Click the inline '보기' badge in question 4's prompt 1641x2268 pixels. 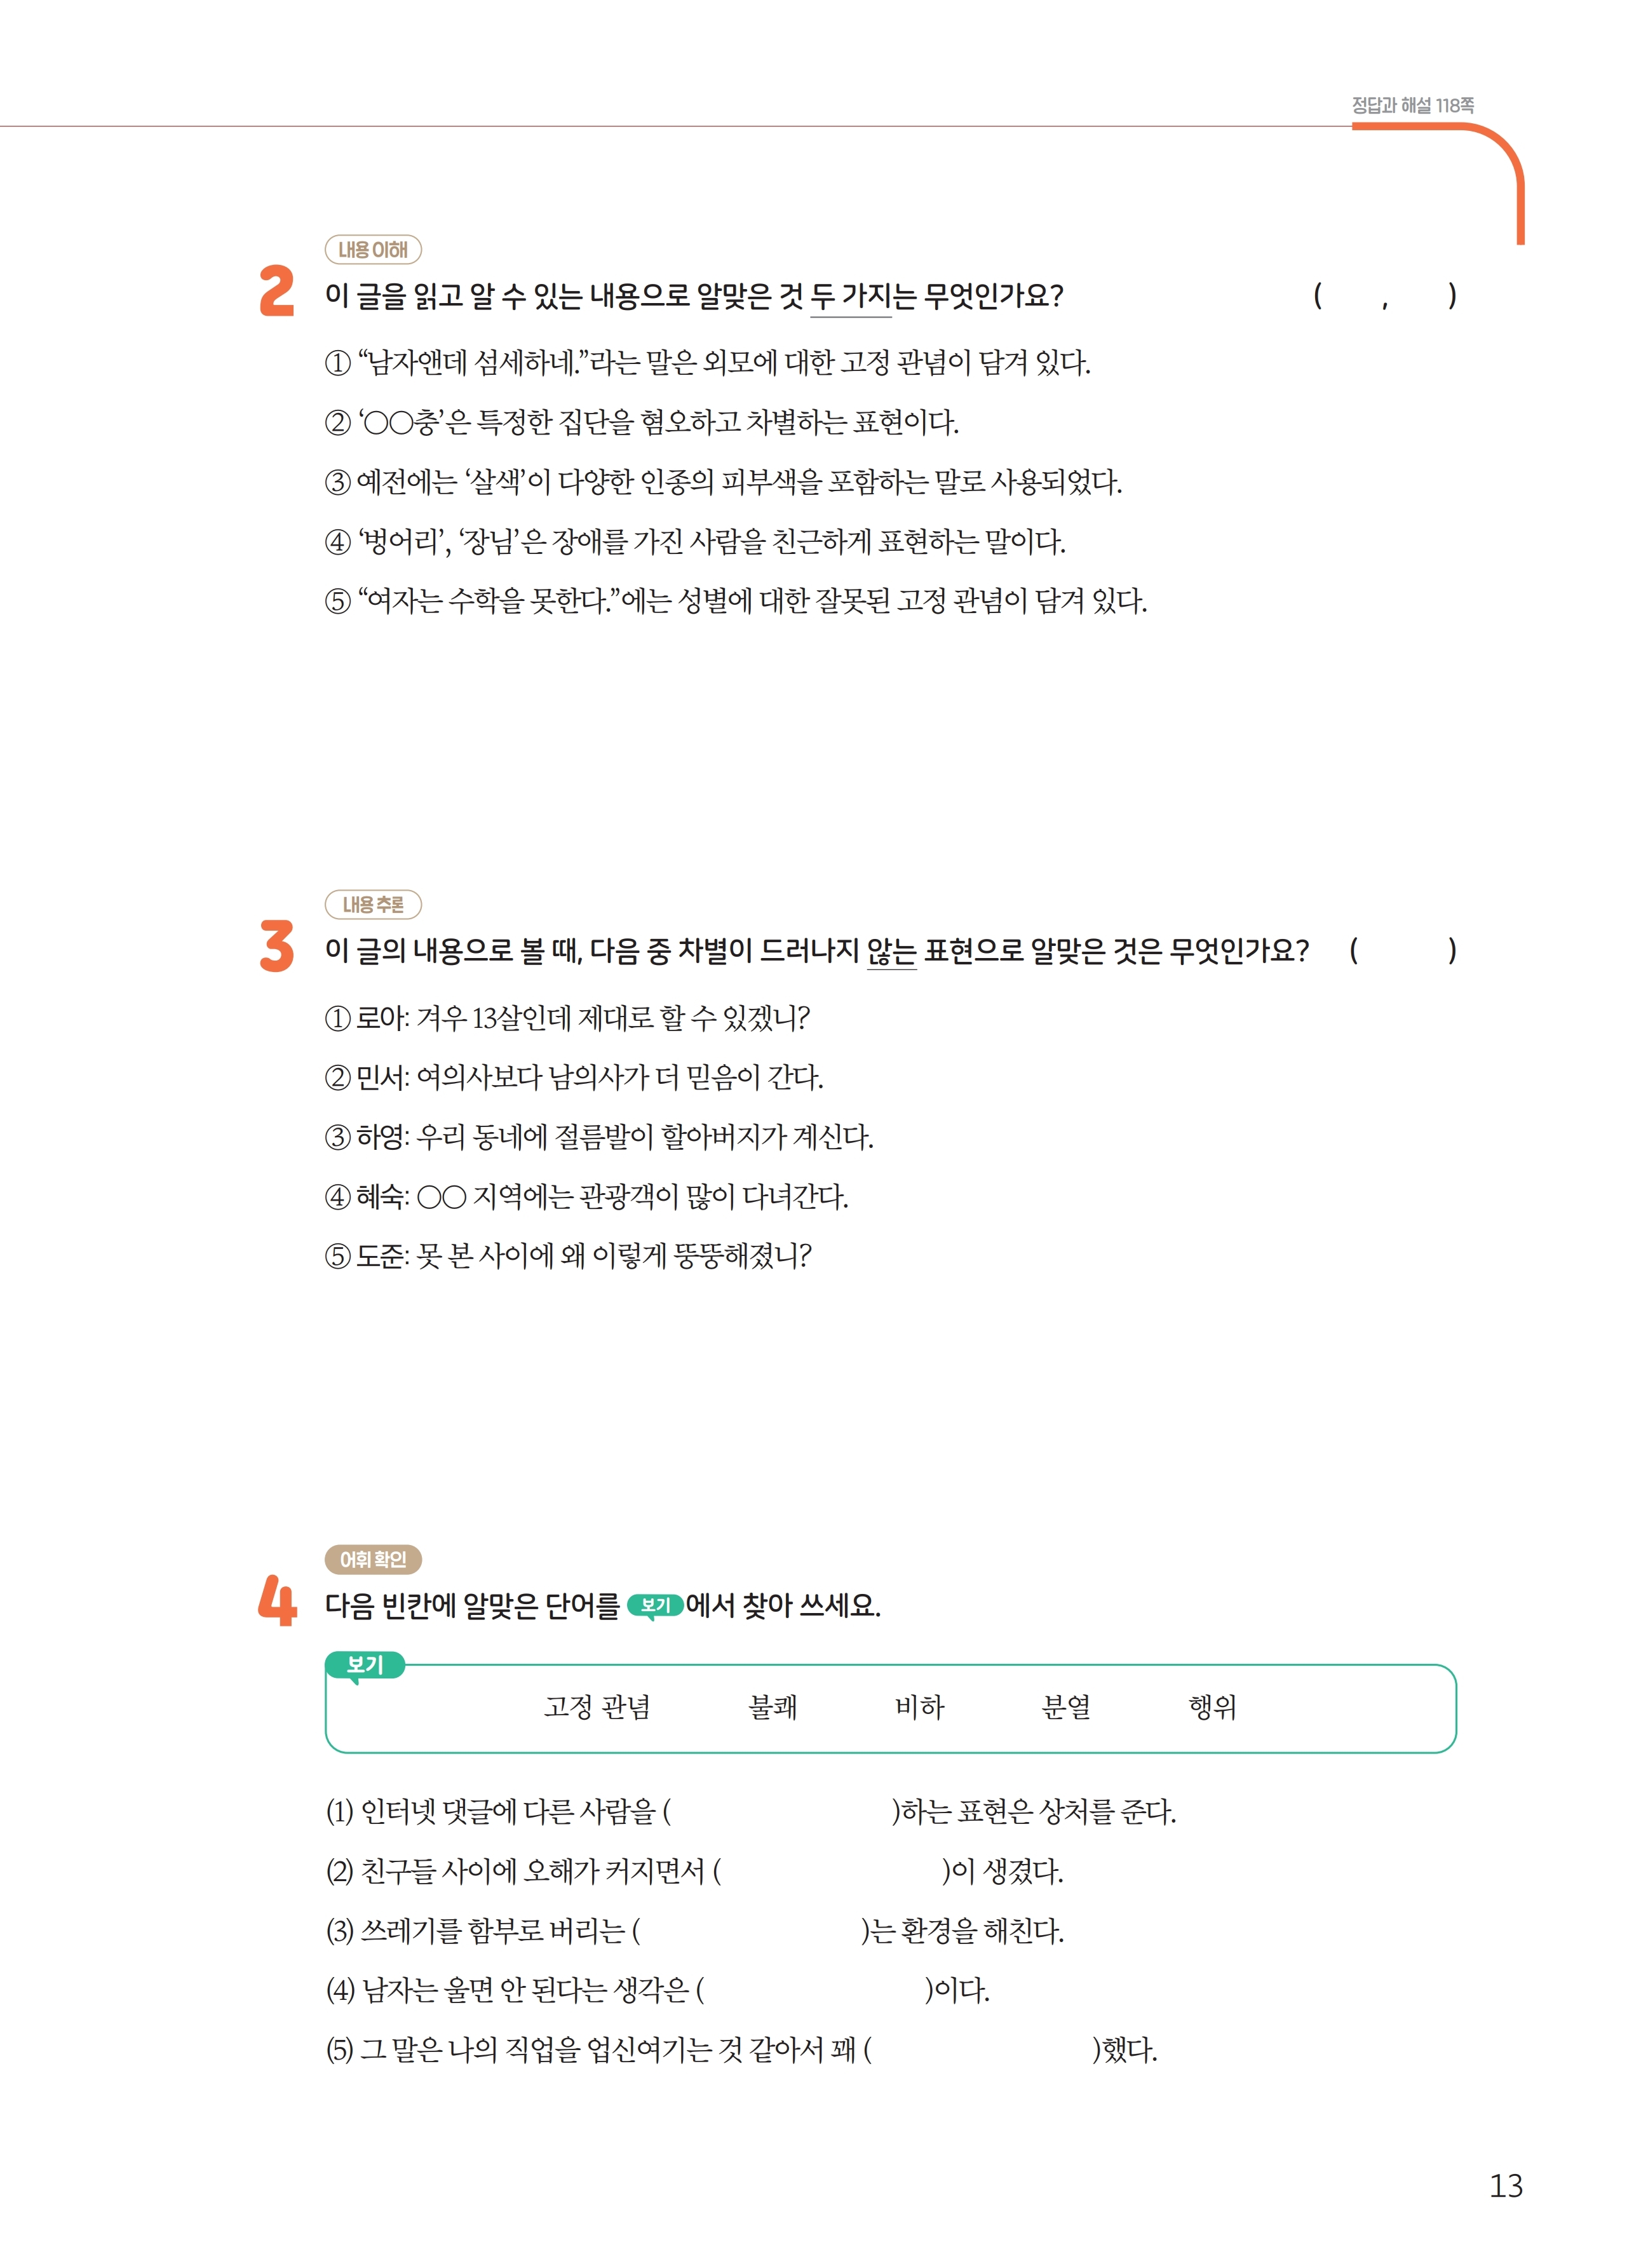coord(655,1606)
